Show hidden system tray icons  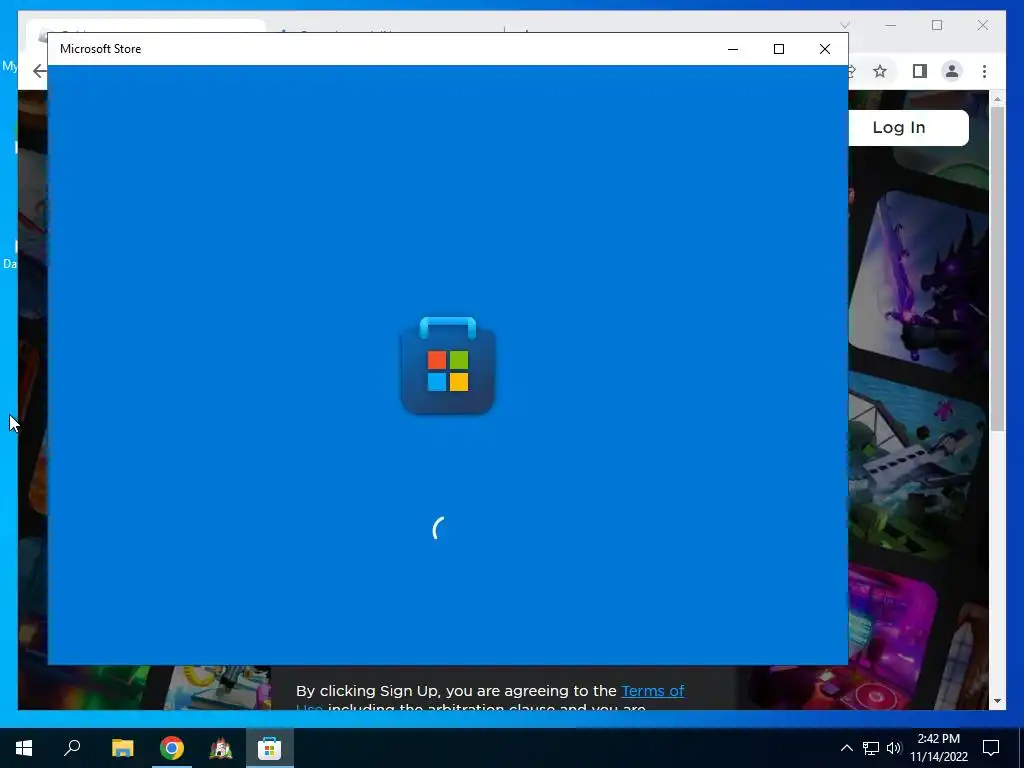pos(846,748)
